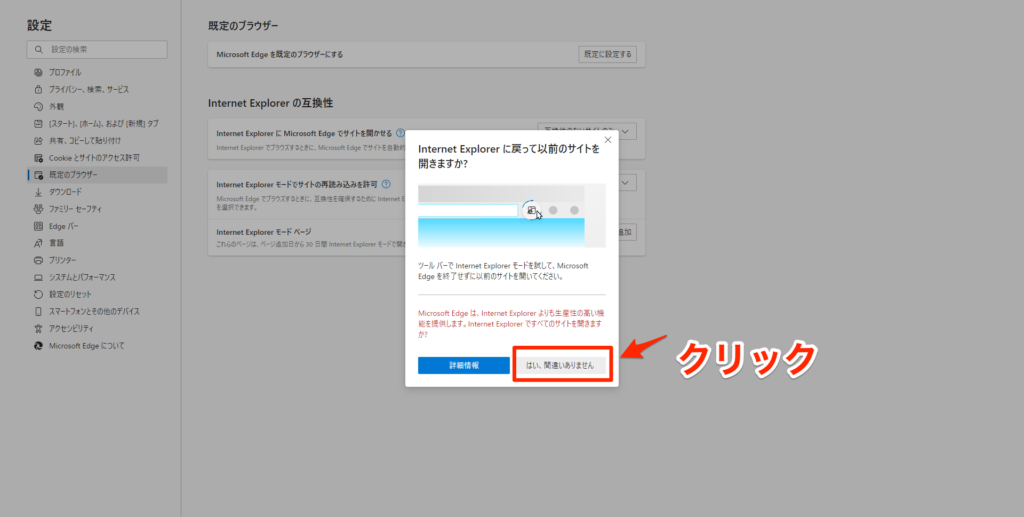The image size is (1024, 517).
Task: Click the 追加 button for IE mode pages
Action: pyautogui.click(x=628, y=231)
